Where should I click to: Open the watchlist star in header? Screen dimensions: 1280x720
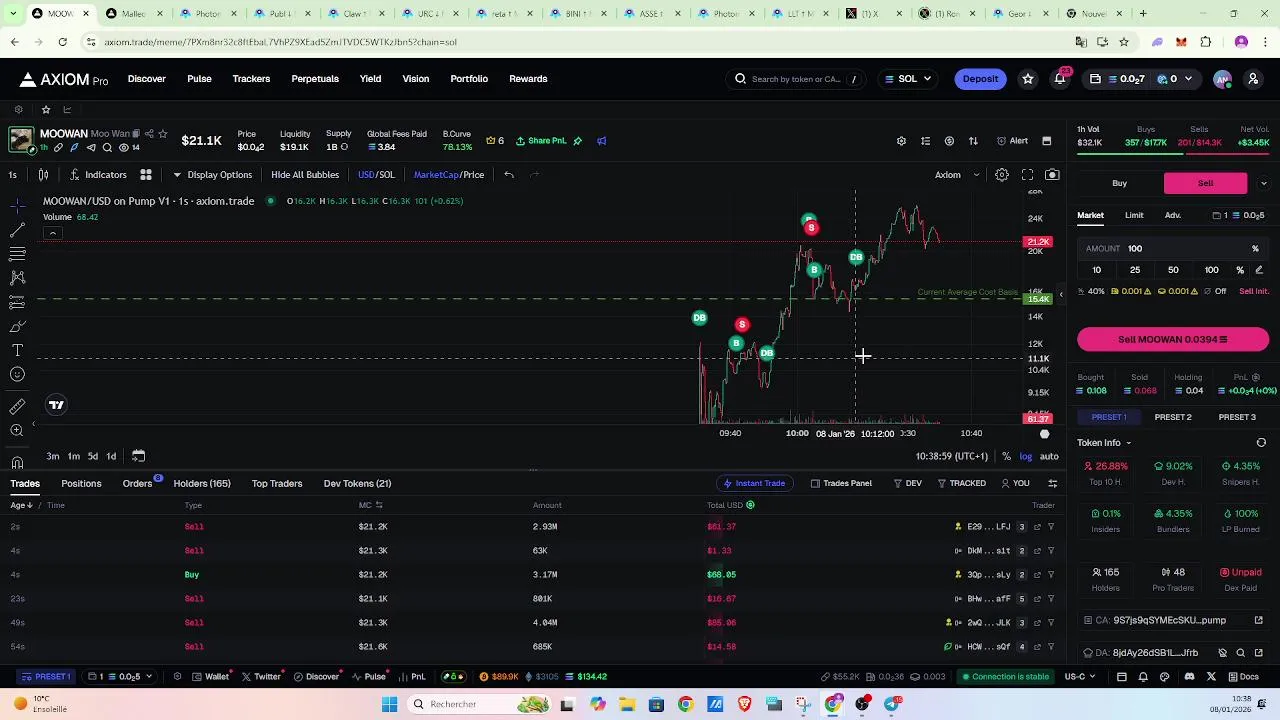click(1027, 79)
